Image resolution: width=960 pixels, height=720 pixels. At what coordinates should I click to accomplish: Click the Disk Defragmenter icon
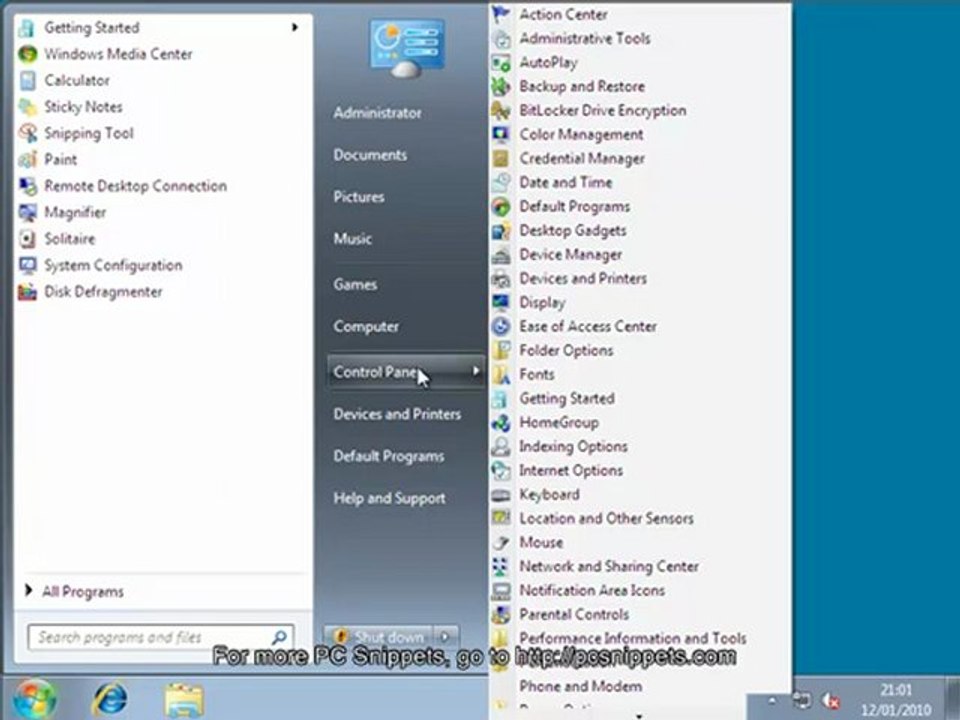tap(28, 291)
